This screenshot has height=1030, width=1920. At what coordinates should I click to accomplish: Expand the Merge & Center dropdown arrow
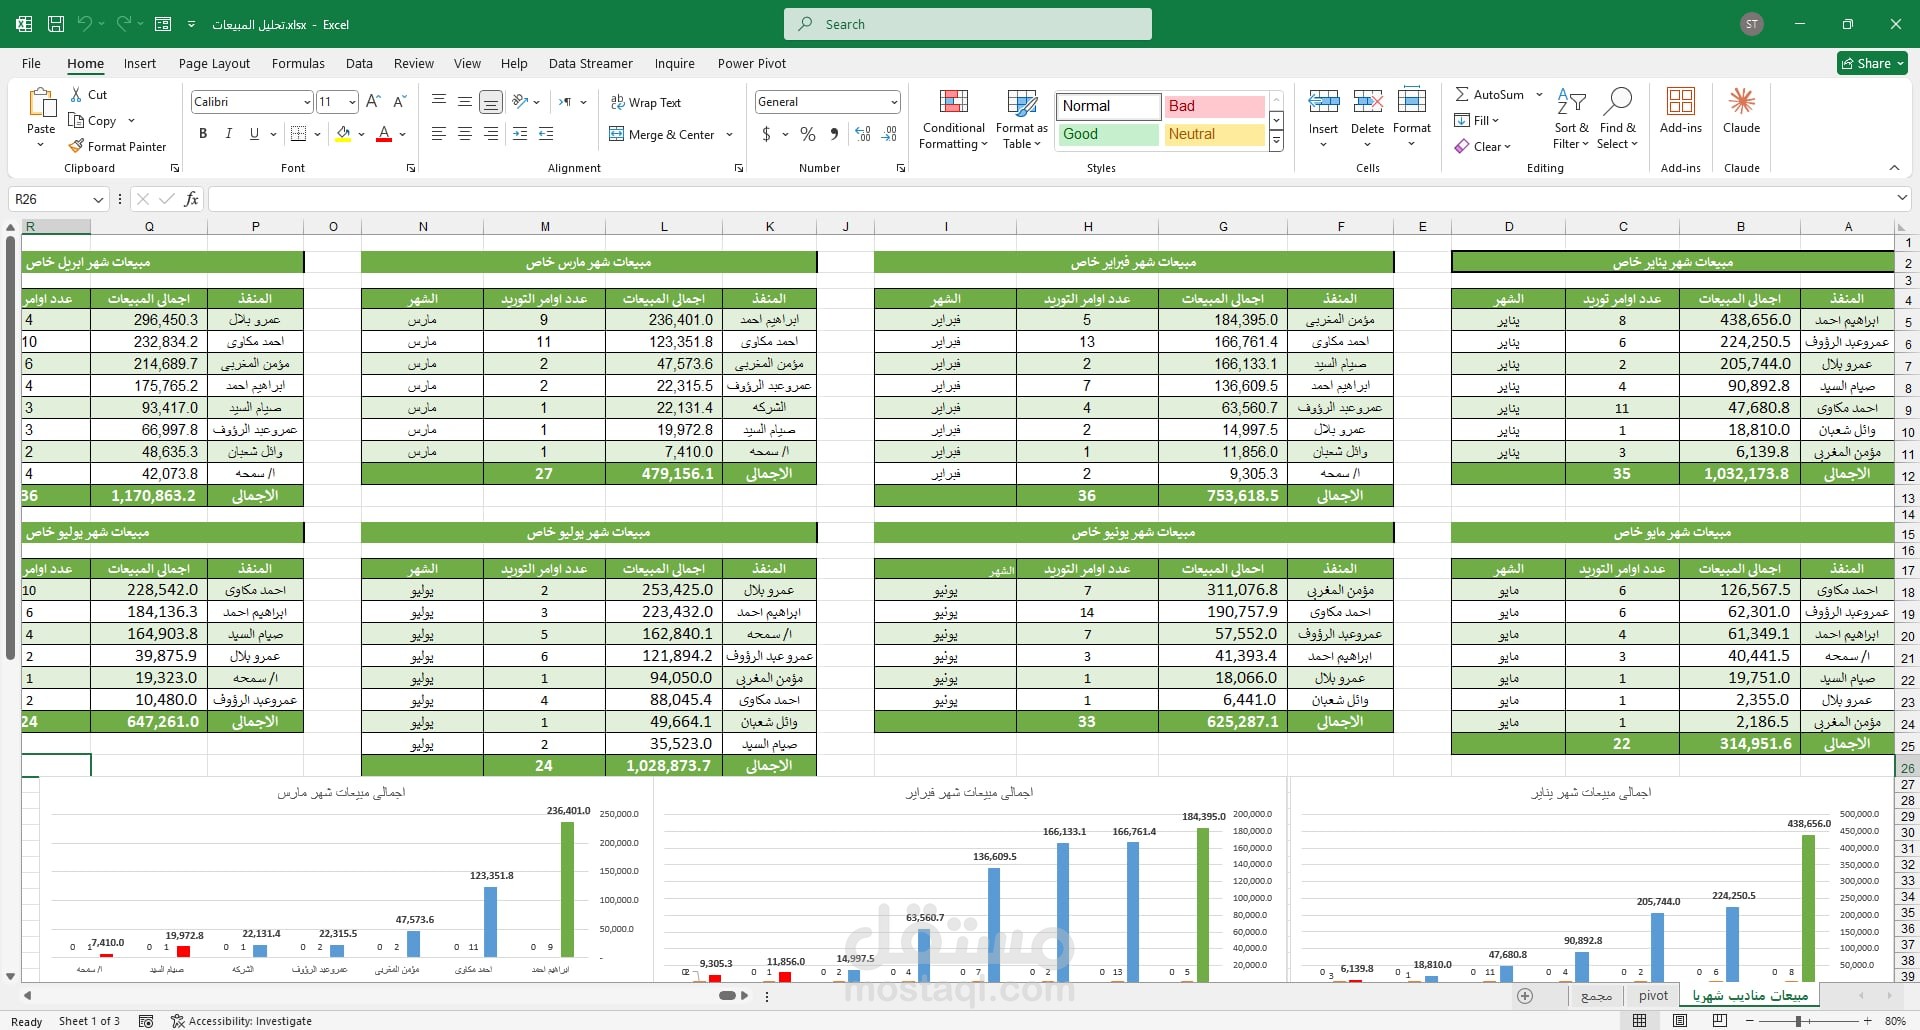[x=729, y=135]
